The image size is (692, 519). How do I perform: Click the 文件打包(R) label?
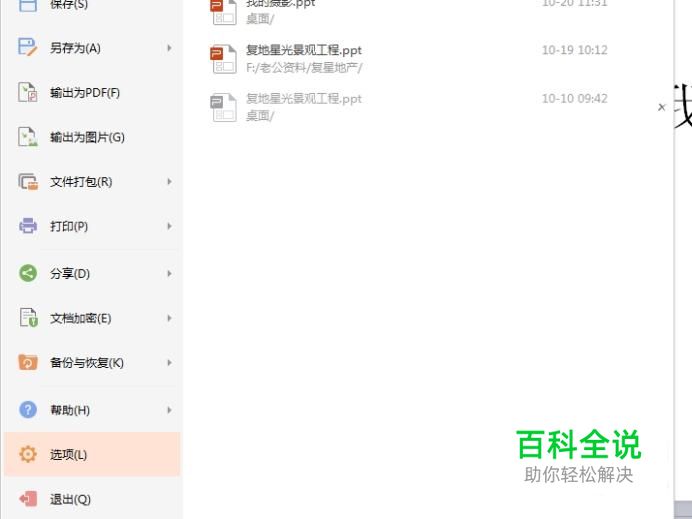[81, 181]
